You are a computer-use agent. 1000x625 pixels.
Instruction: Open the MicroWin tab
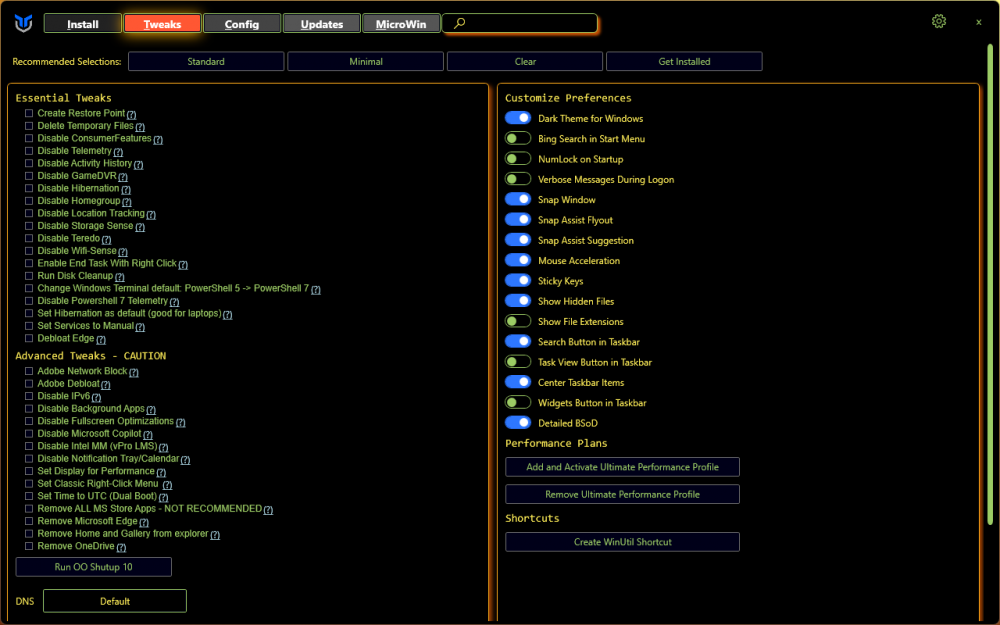click(401, 24)
